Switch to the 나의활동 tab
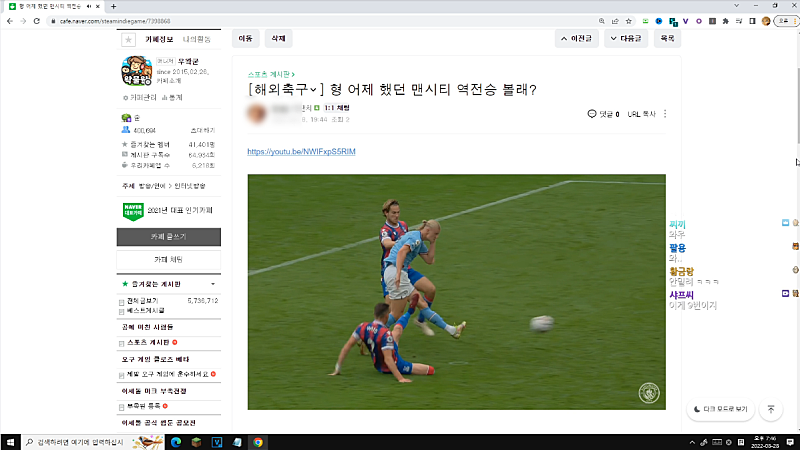 click(196, 39)
